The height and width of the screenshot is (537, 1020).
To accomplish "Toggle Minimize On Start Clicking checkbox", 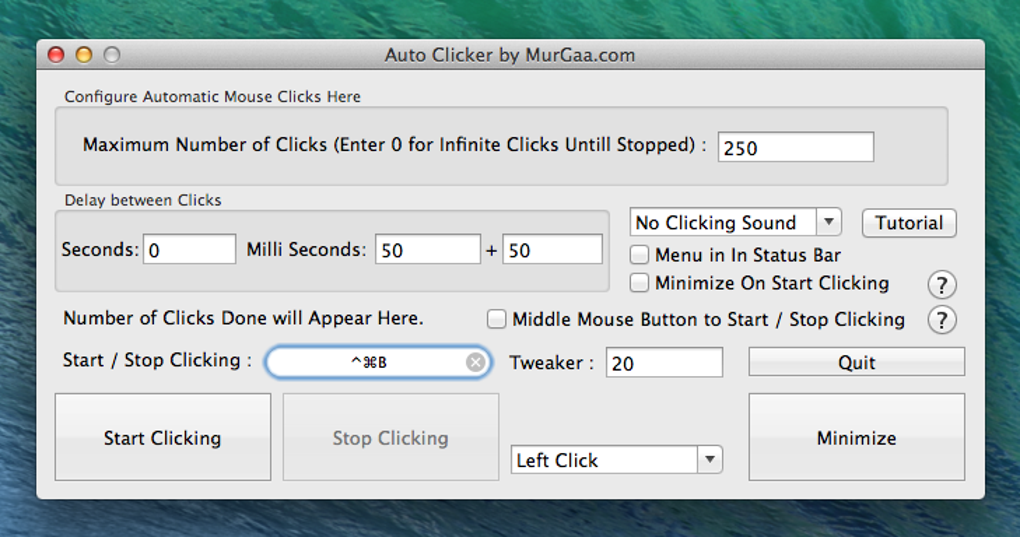I will [x=640, y=283].
